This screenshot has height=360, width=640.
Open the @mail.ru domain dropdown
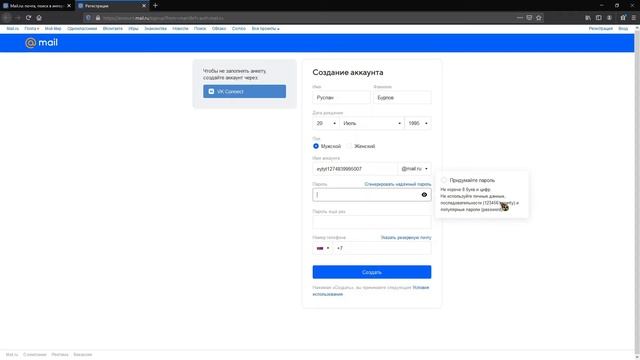click(414, 169)
